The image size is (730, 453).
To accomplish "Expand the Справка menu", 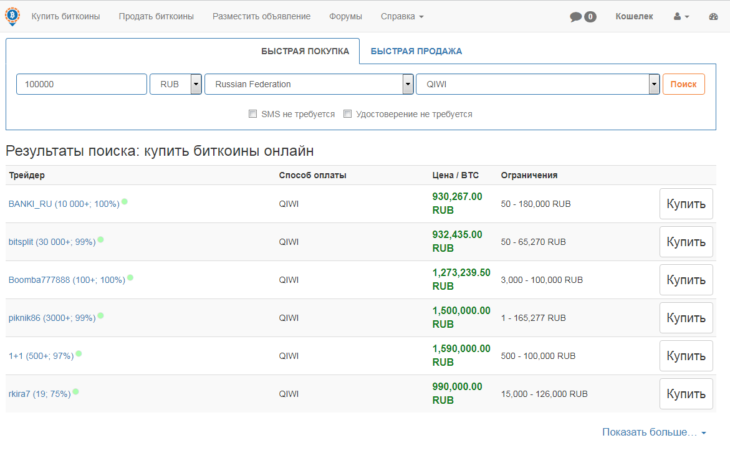I will (x=402, y=16).
